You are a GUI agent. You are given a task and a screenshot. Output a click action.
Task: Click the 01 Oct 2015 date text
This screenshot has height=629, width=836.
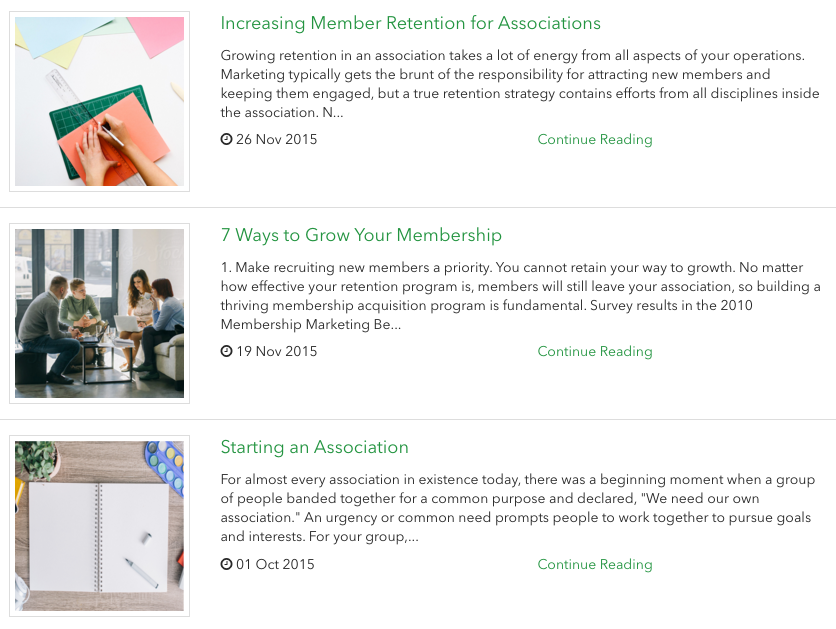click(274, 565)
